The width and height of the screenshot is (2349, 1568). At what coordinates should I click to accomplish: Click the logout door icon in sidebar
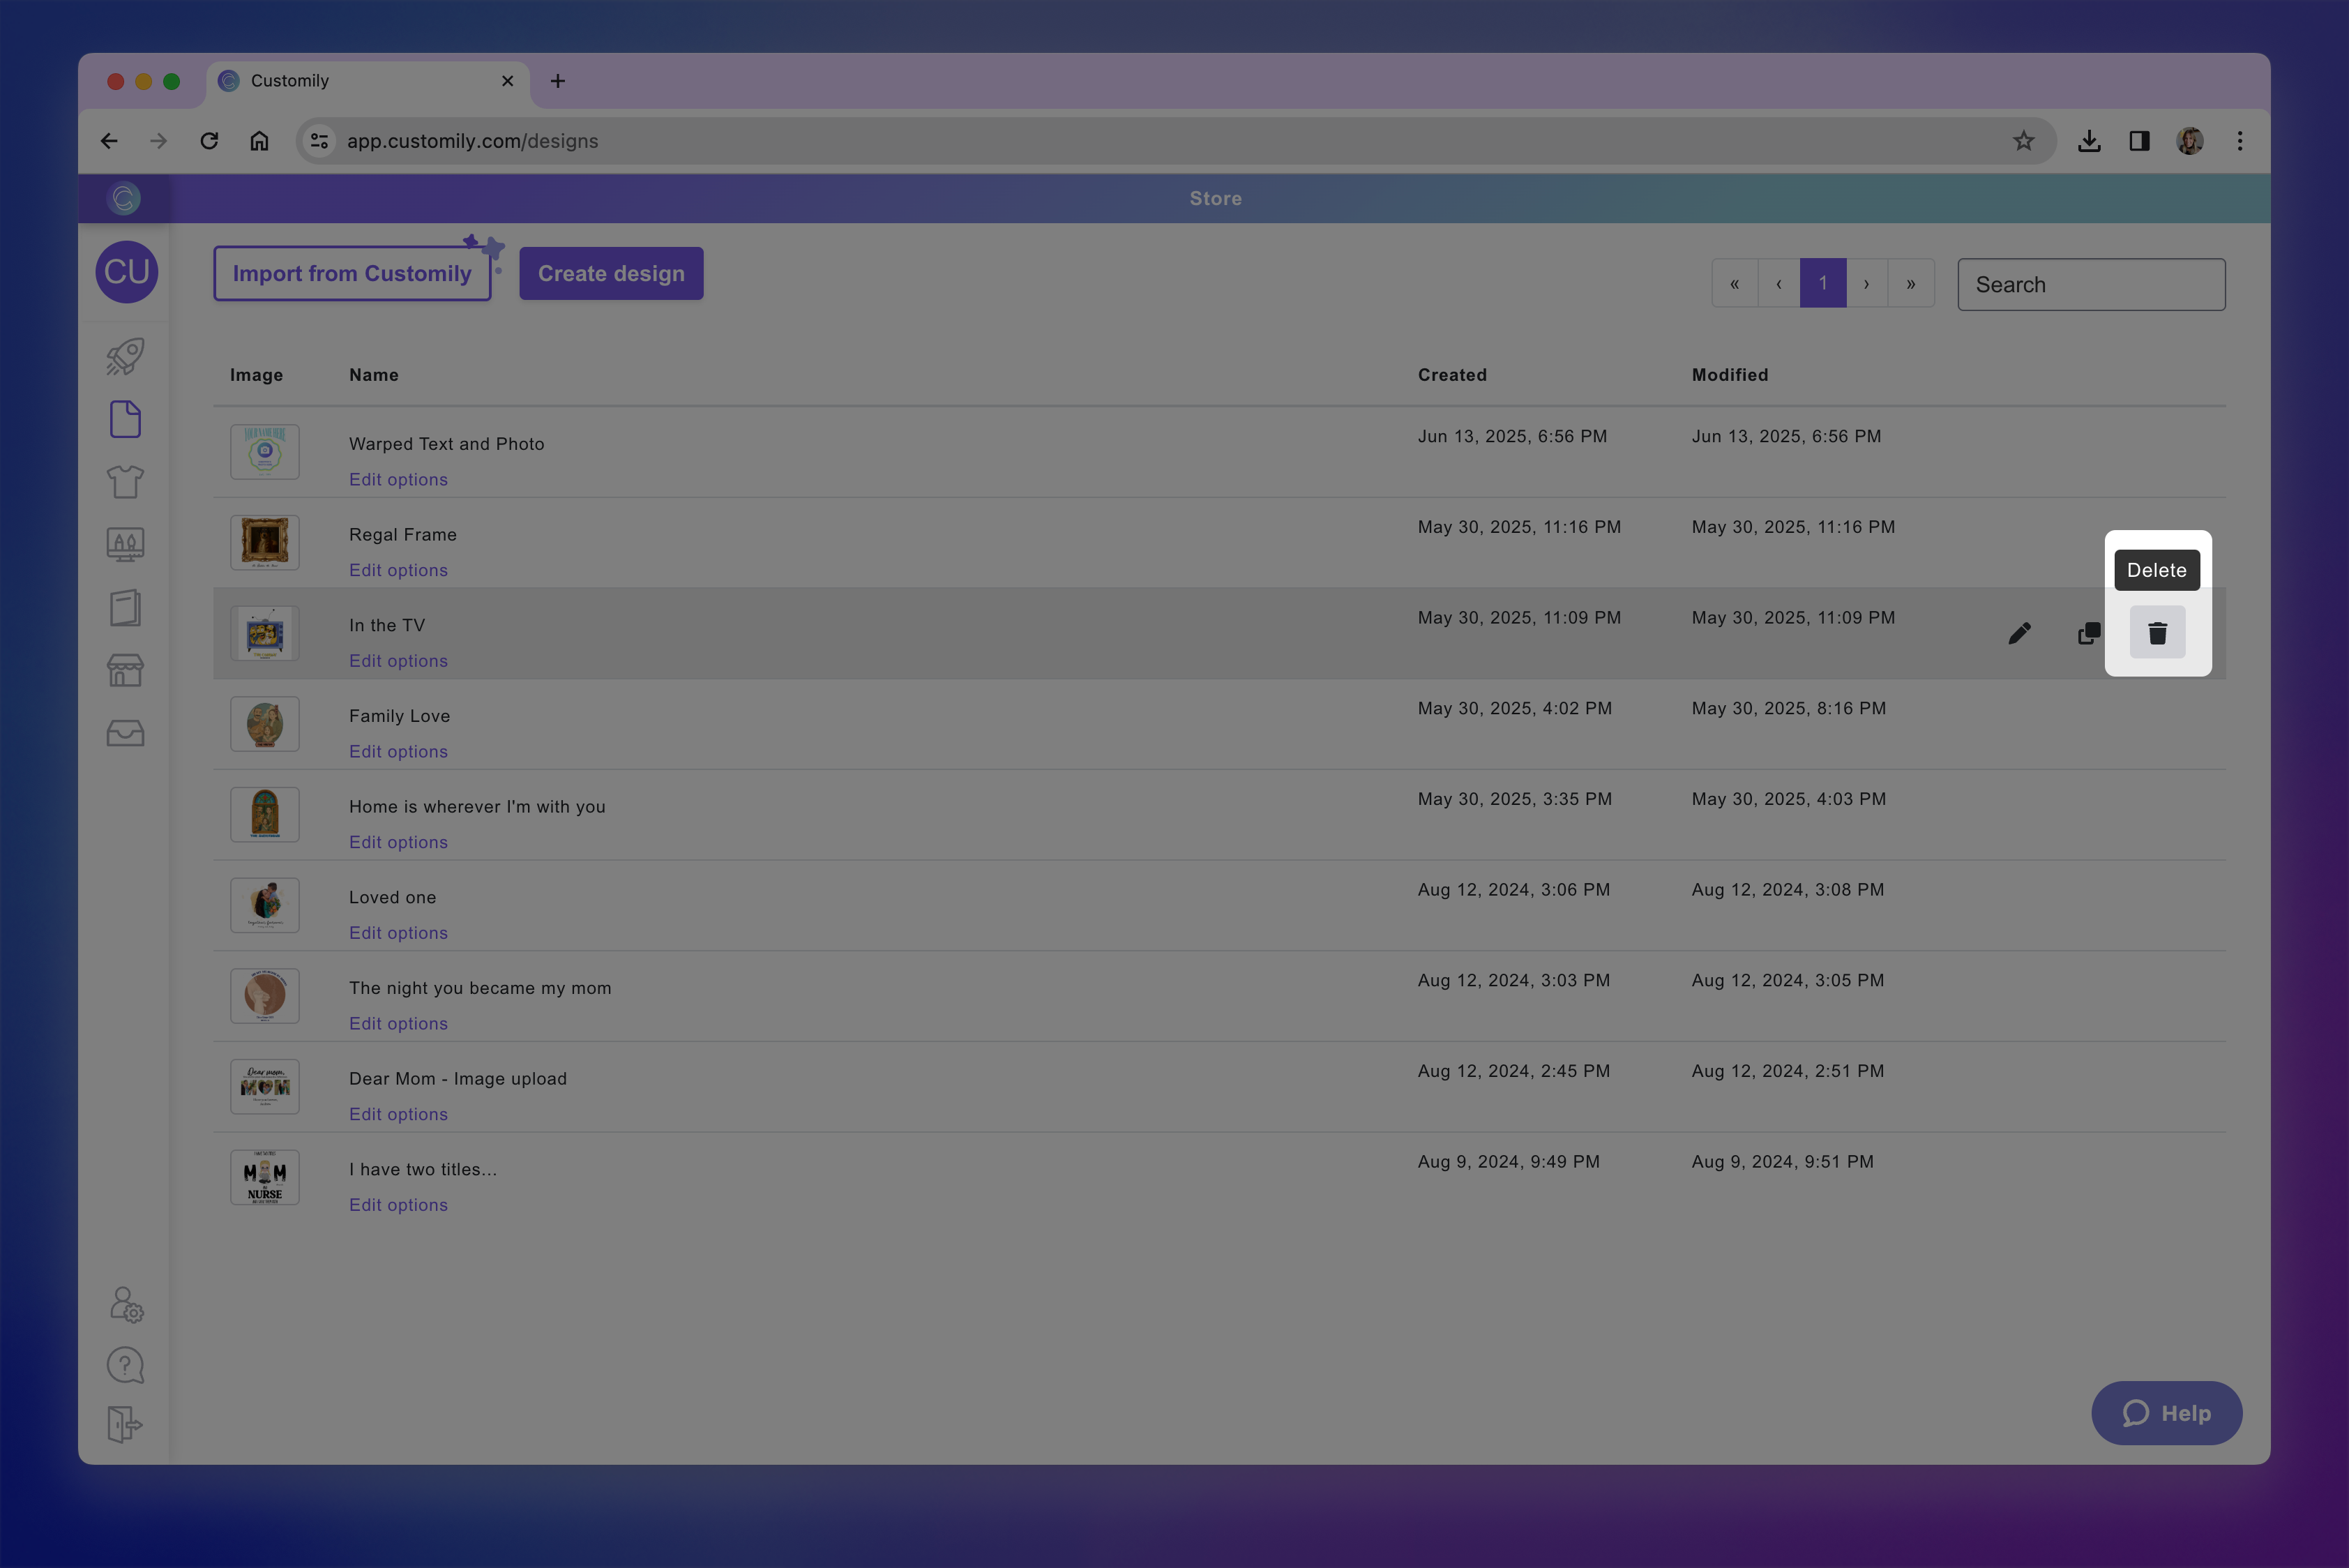[x=125, y=1424]
